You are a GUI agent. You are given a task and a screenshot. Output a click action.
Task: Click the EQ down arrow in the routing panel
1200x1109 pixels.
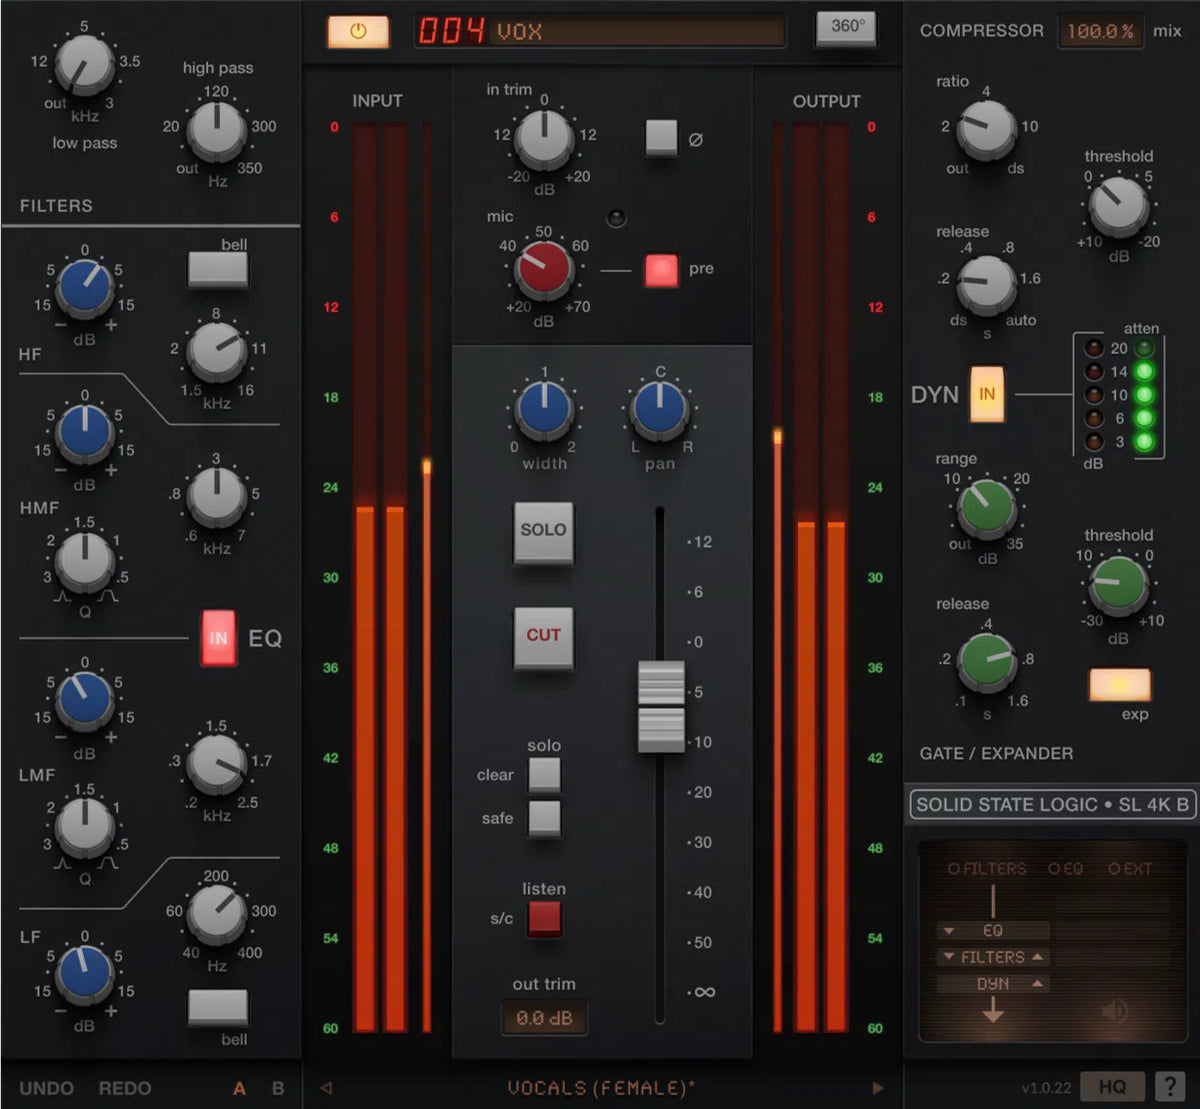948,931
